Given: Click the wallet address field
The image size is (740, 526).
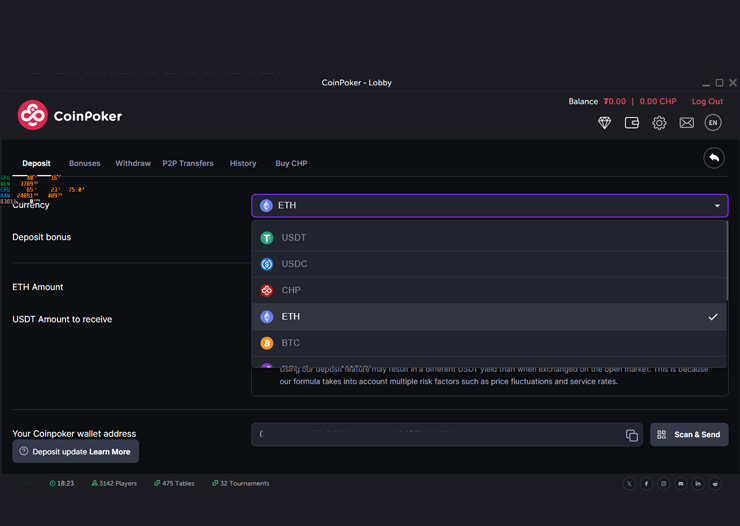Looking at the screenshot, I should tap(446, 434).
